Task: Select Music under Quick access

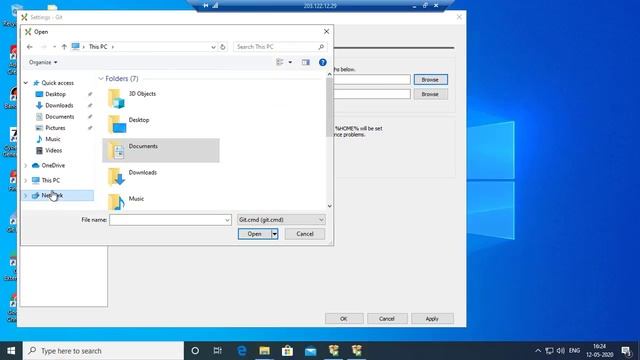Action: pos(53,139)
